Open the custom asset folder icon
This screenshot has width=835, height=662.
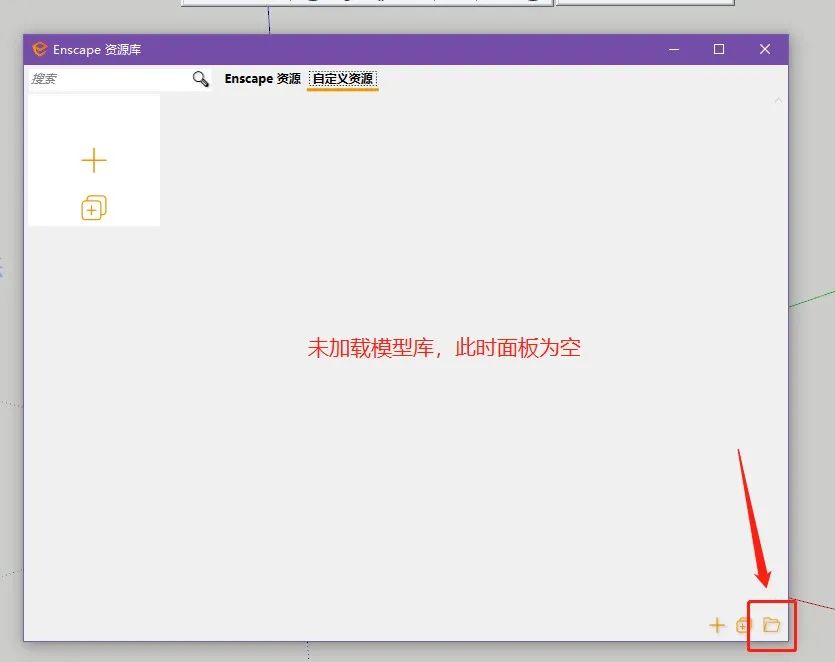771,625
